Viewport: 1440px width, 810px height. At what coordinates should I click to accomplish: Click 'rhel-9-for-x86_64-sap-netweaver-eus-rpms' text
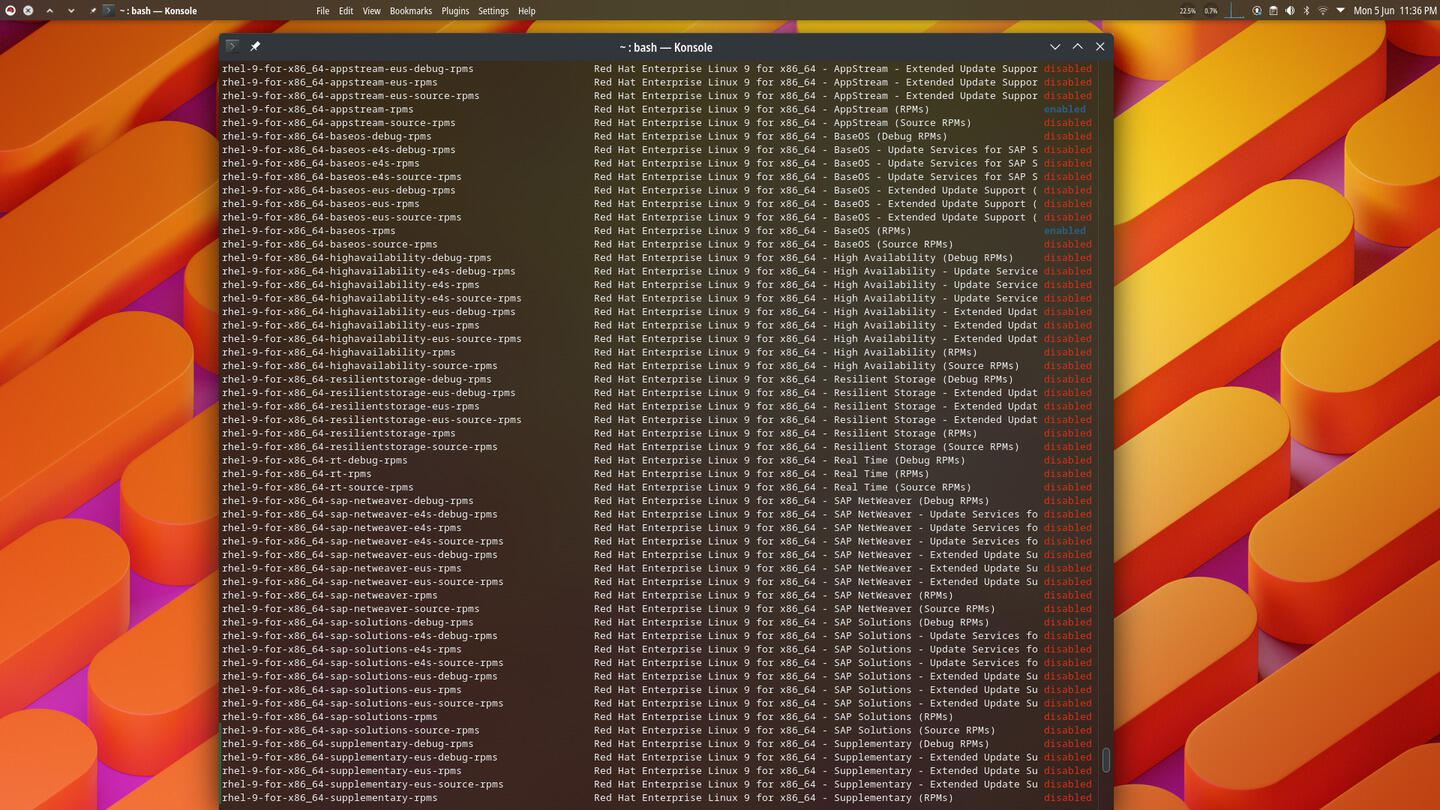[342, 568]
